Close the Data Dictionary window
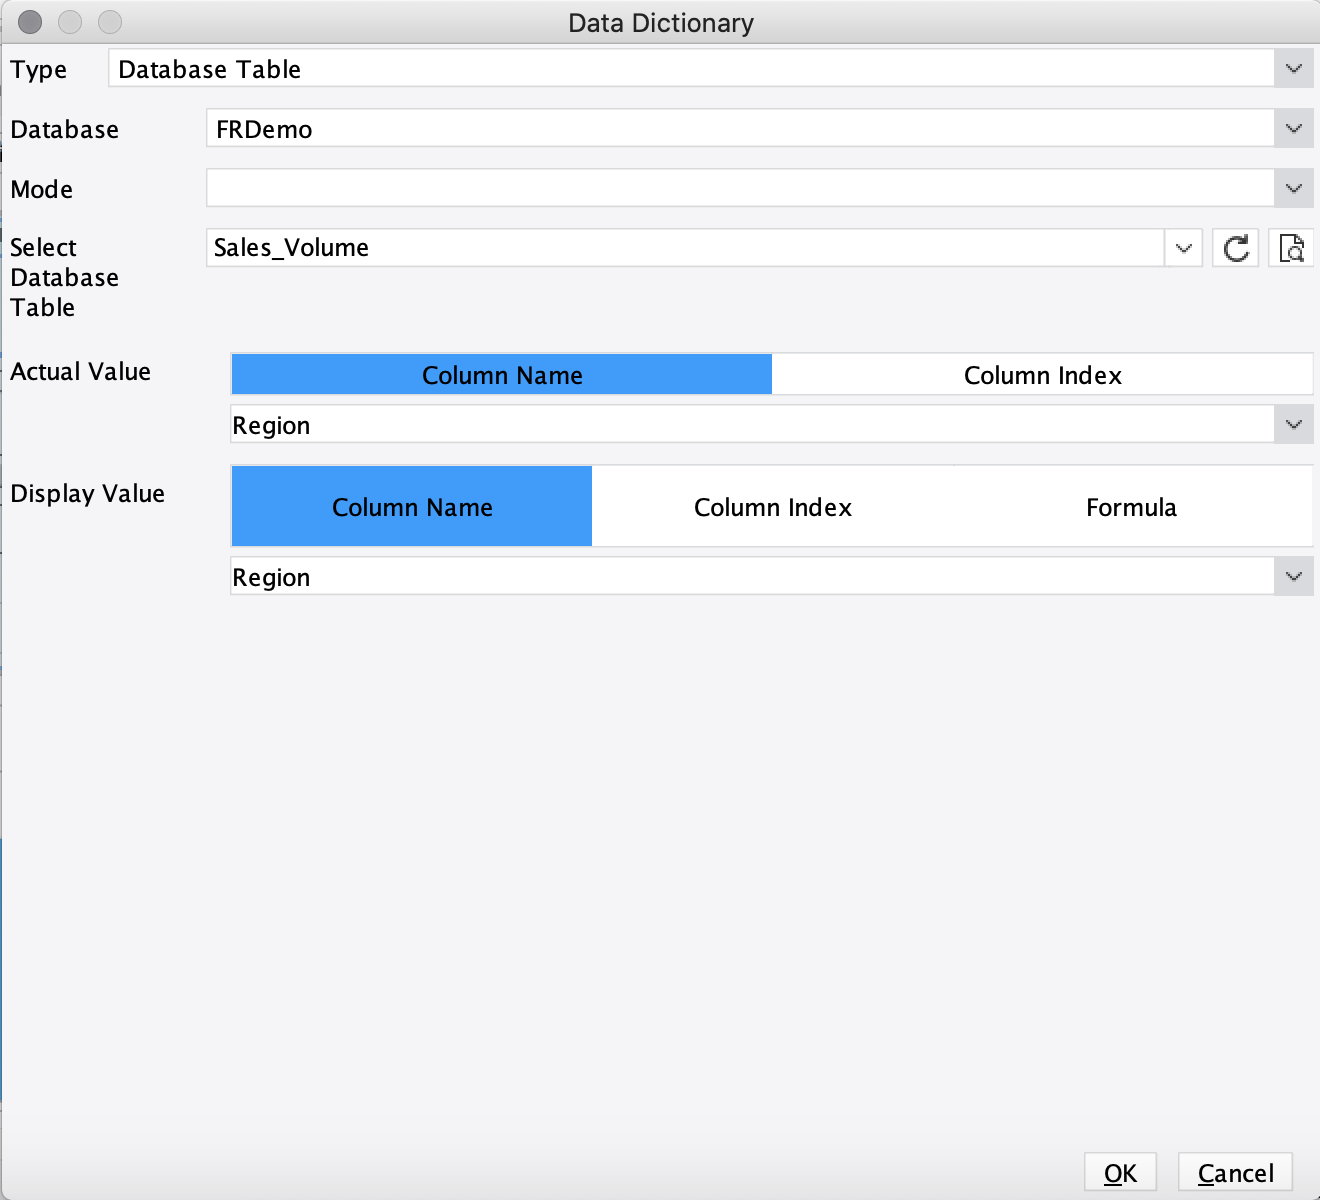Image resolution: width=1320 pixels, height=1200 pixels. click(x=30, y=21)
